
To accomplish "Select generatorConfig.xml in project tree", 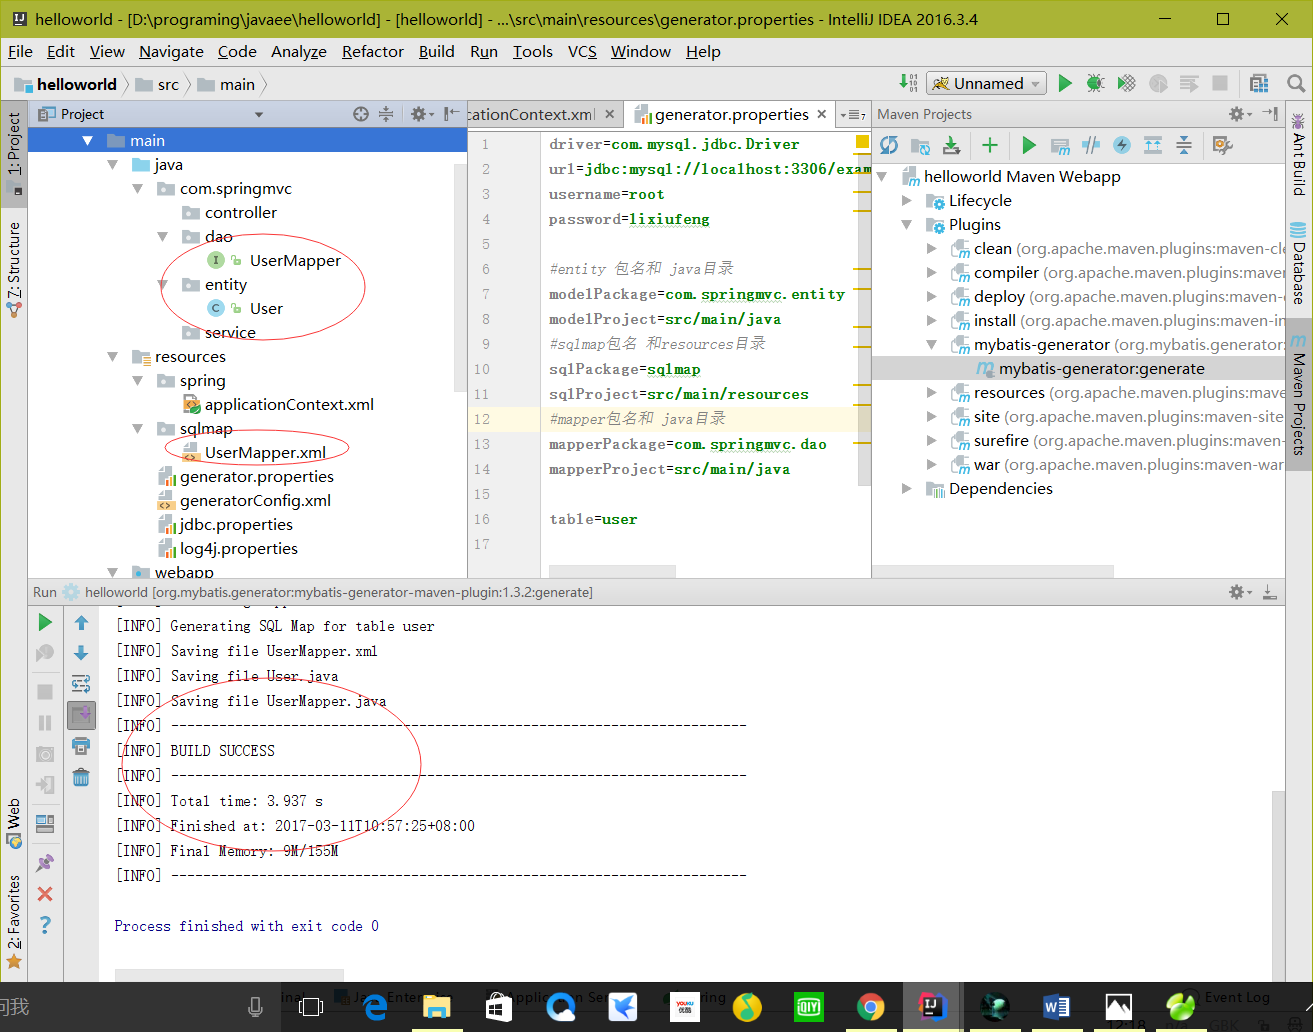I will (x=255, y=500).
